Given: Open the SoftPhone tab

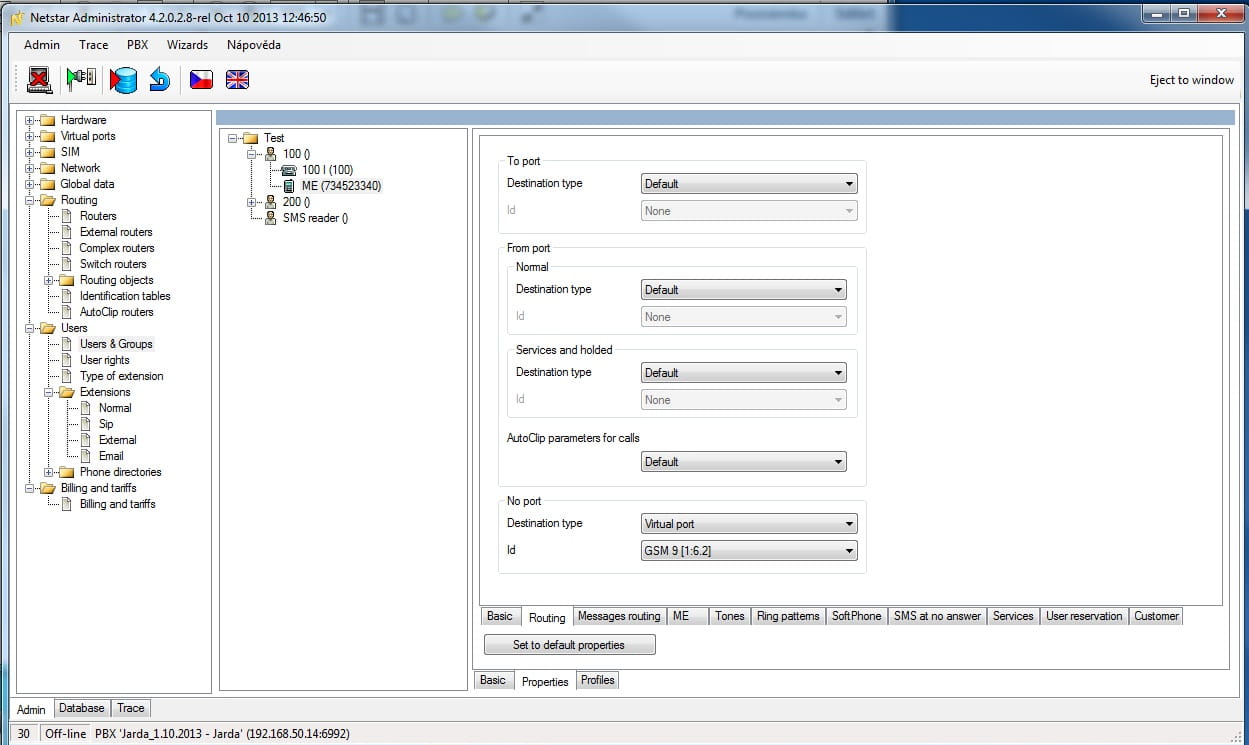Looking at the screenshot, I should point(857,616).
